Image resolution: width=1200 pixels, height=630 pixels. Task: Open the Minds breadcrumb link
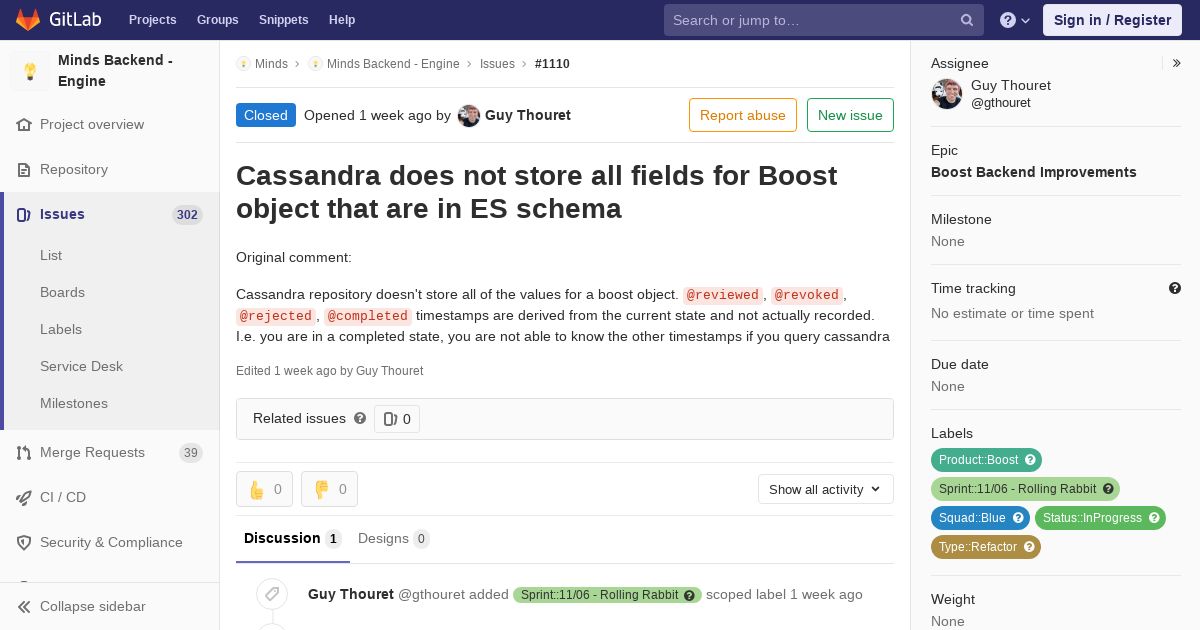point(271,64)
